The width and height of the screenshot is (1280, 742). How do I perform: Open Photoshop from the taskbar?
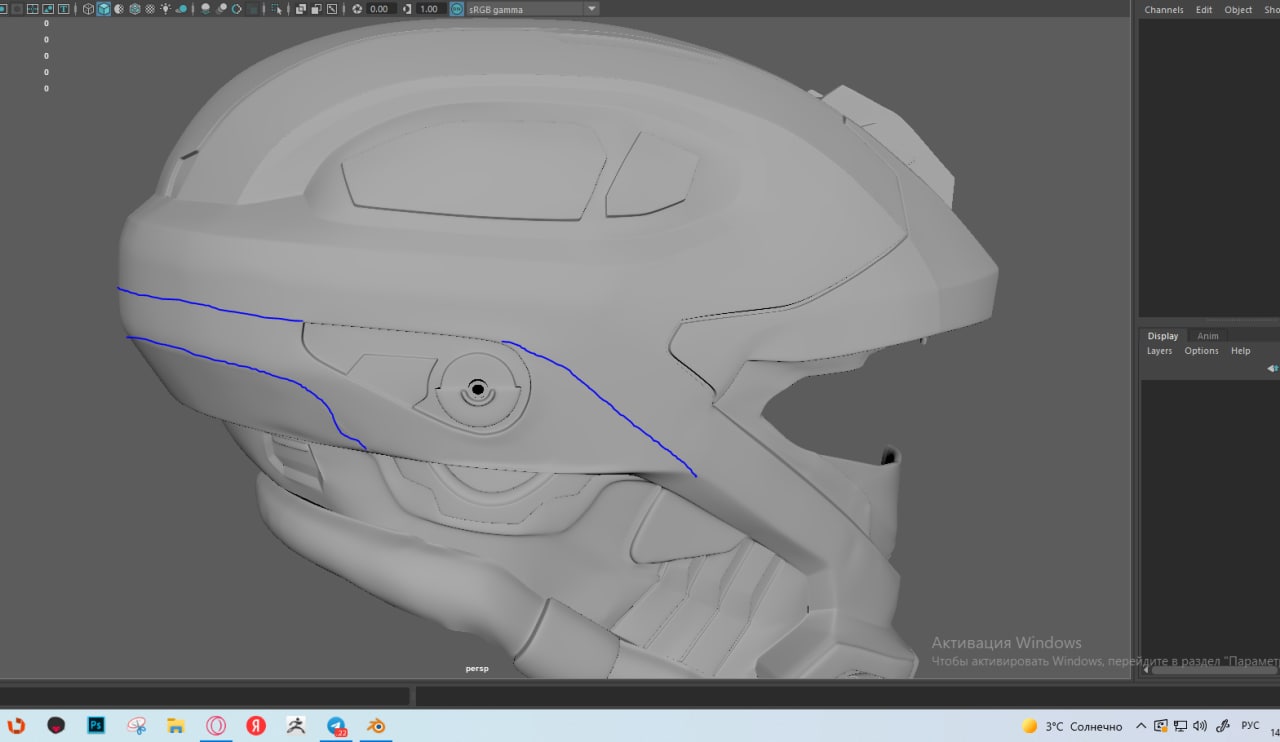tap(96, 726)
